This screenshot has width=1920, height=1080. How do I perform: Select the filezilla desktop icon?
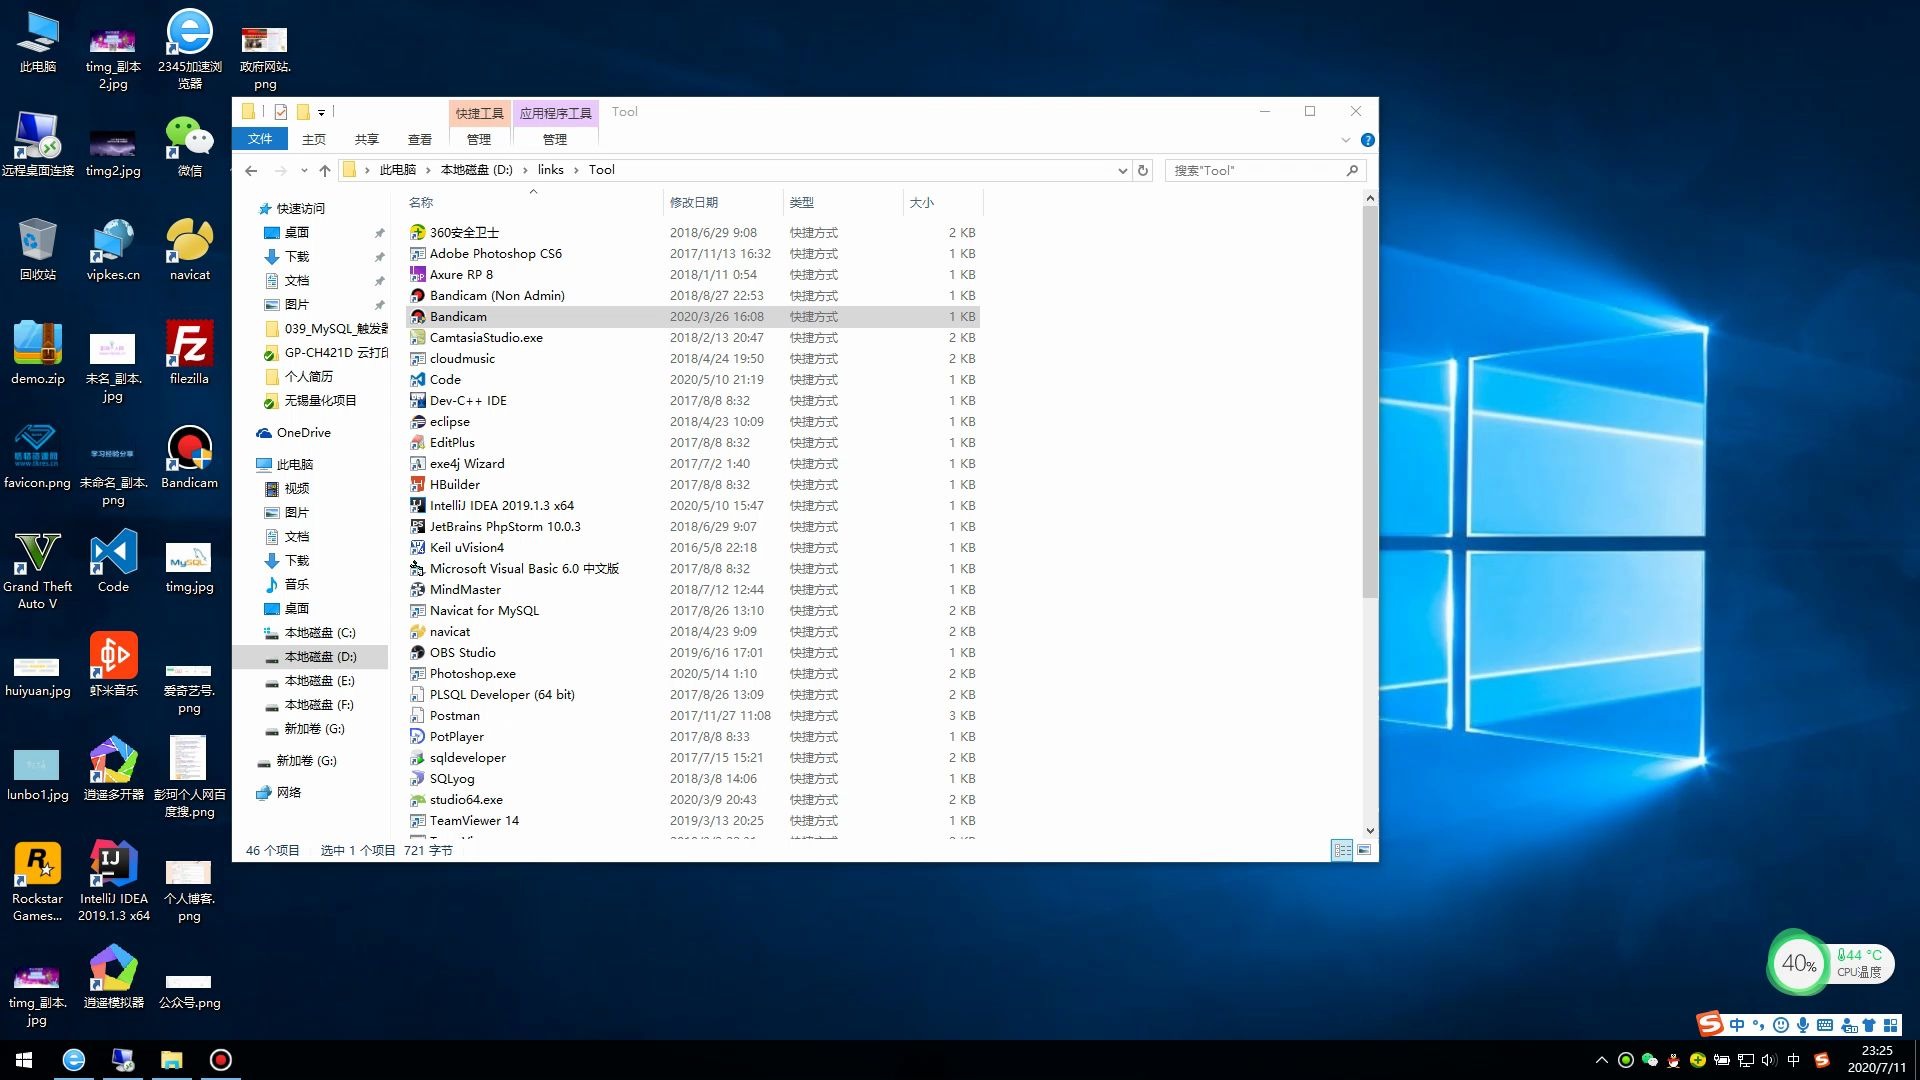click(x=189, y=353)
